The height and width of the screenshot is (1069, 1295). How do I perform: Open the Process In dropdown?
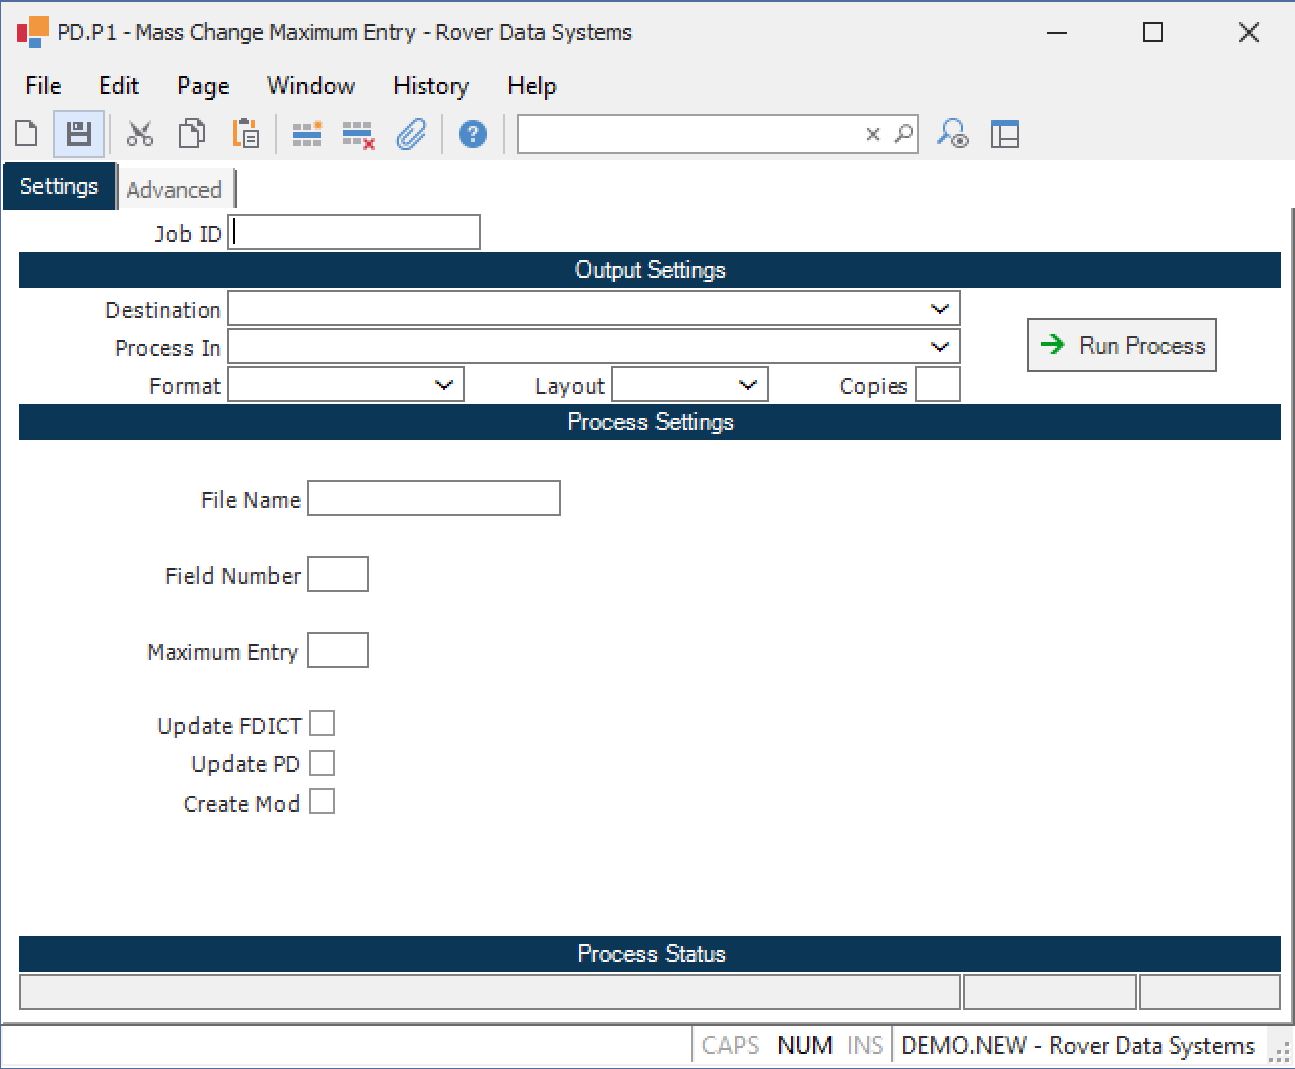[x=939, y=347]
